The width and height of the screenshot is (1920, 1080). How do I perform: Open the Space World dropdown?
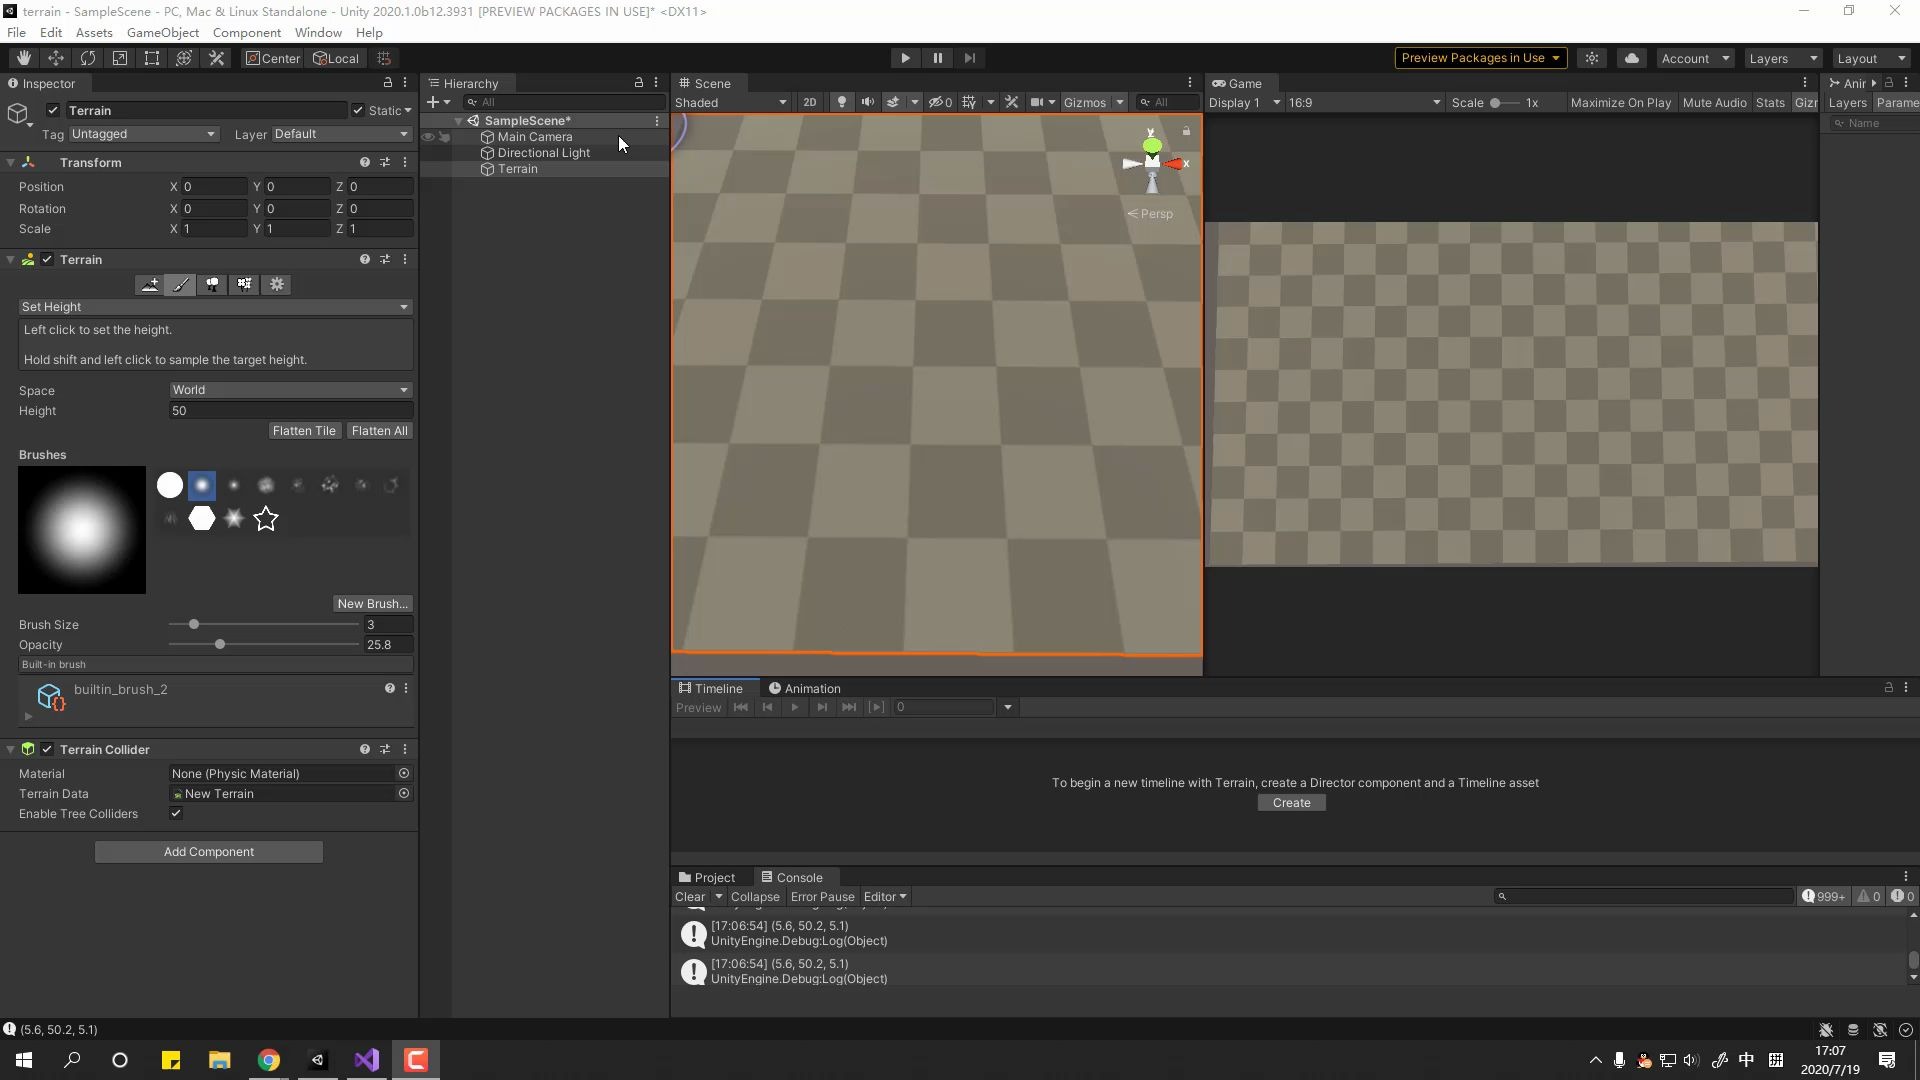[x=290, y=390]
